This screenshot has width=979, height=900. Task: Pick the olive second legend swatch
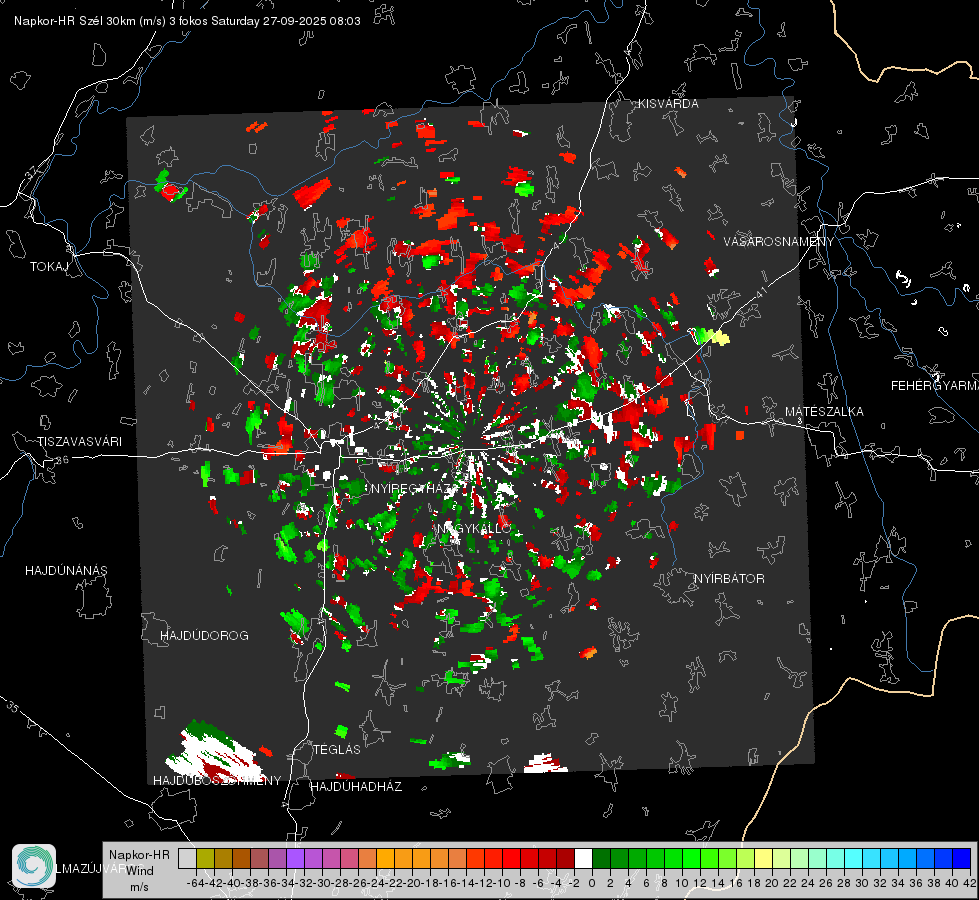205,858
